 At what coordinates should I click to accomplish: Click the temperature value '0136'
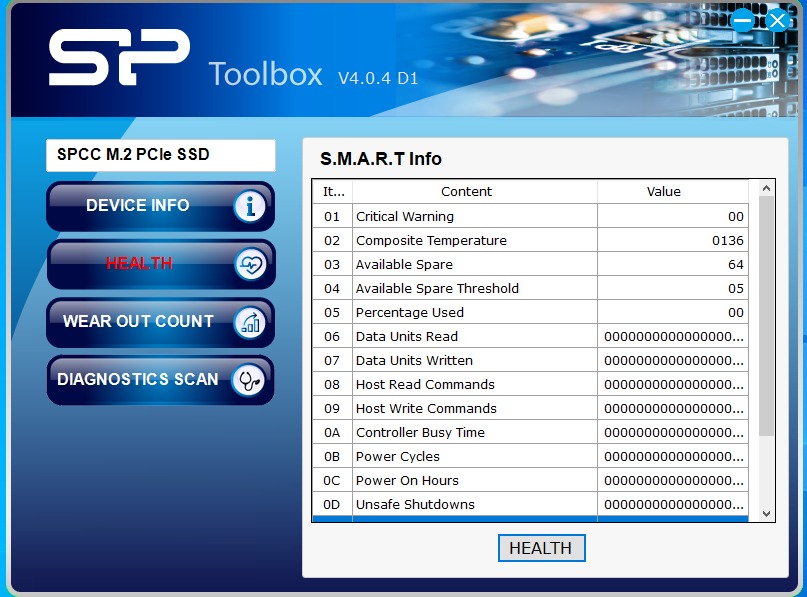728,240
